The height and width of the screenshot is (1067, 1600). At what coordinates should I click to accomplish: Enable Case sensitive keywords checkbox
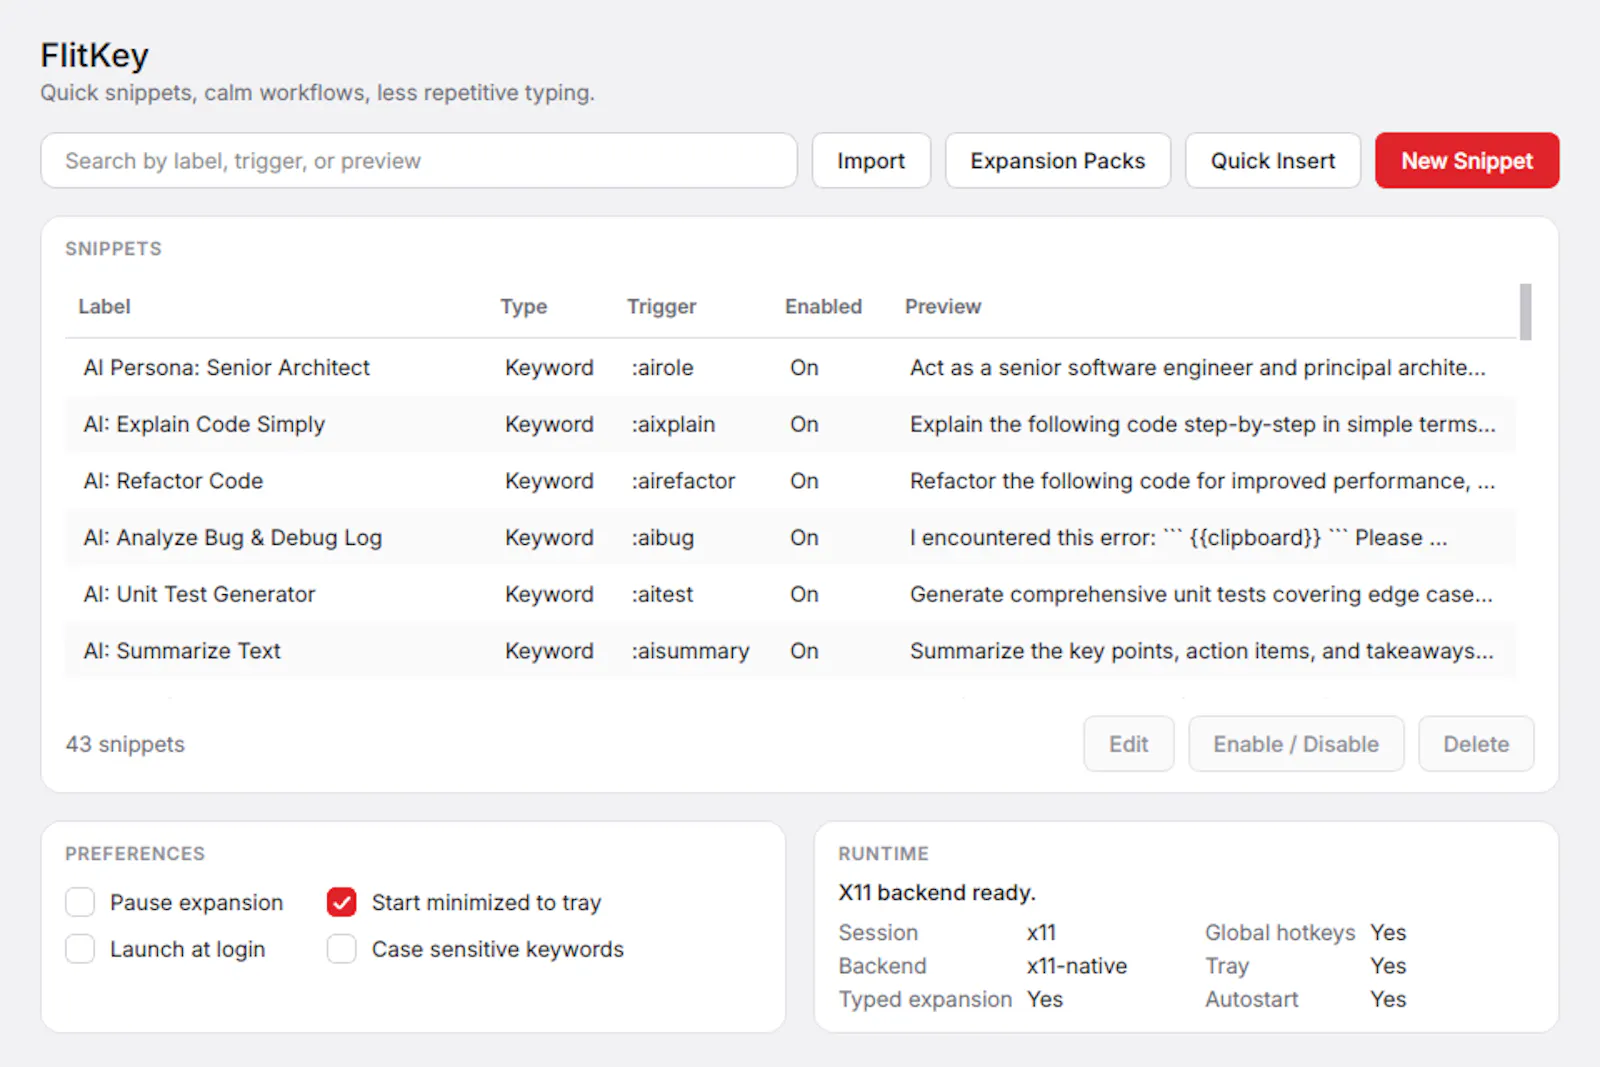tap(342, 949)
